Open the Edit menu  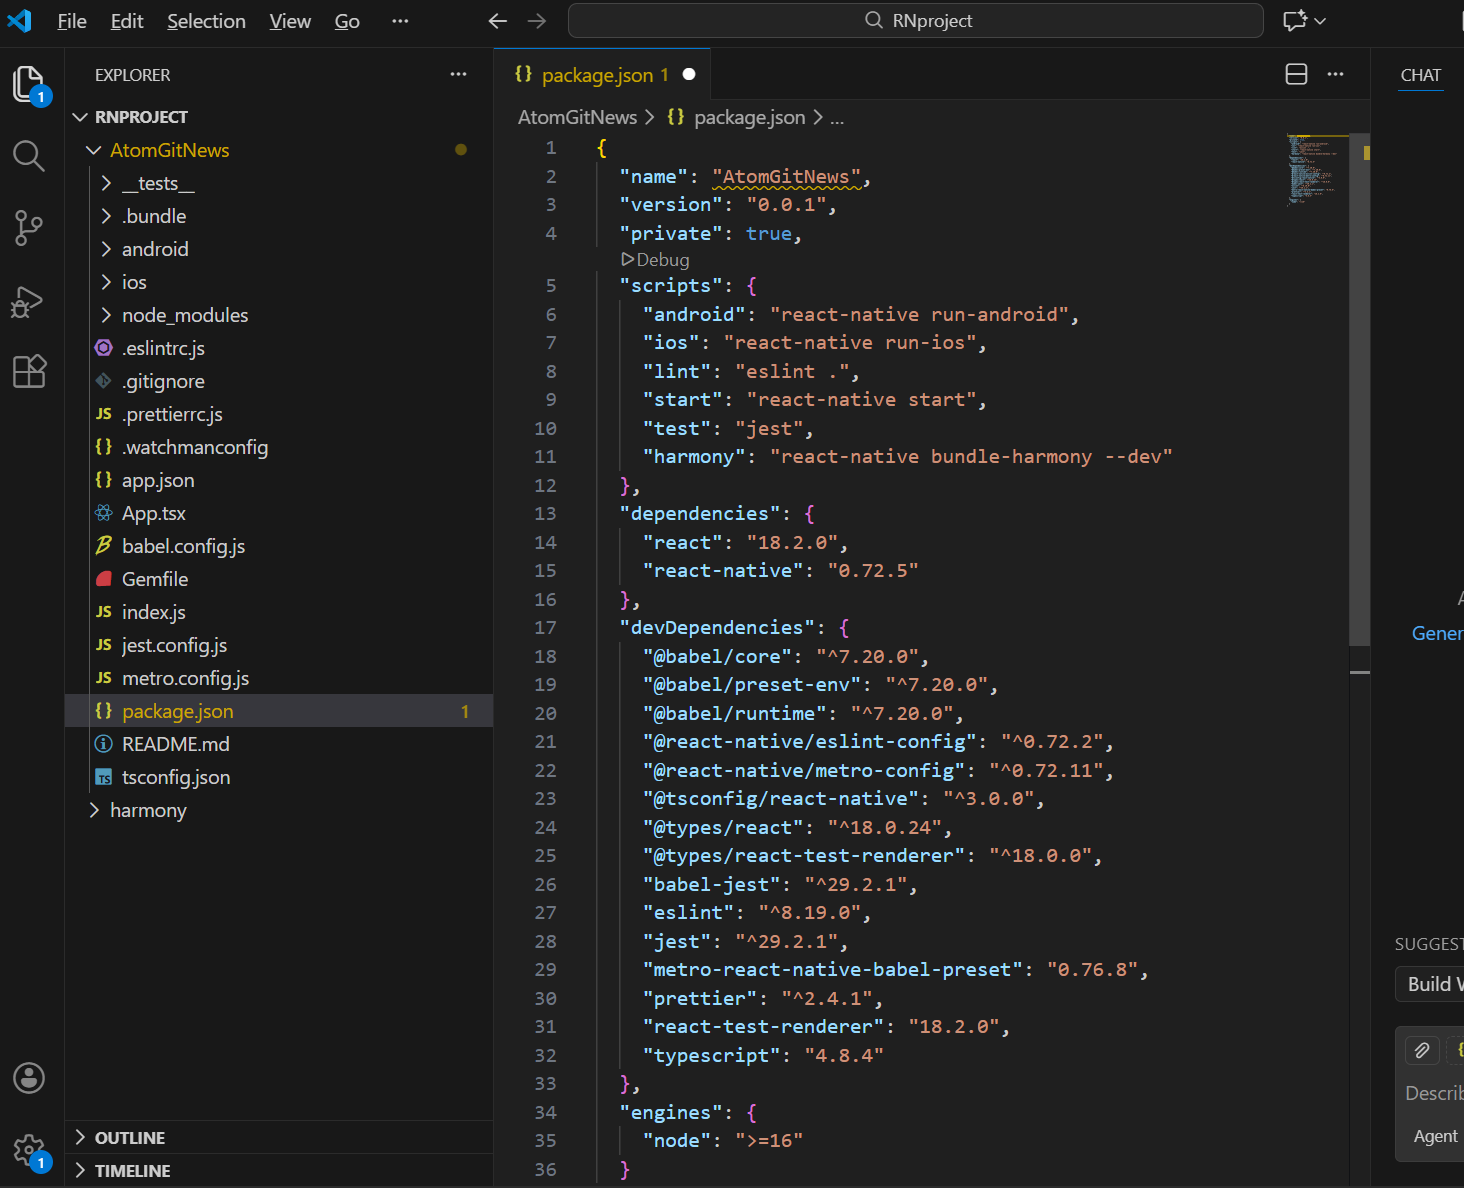pos(127,21)
